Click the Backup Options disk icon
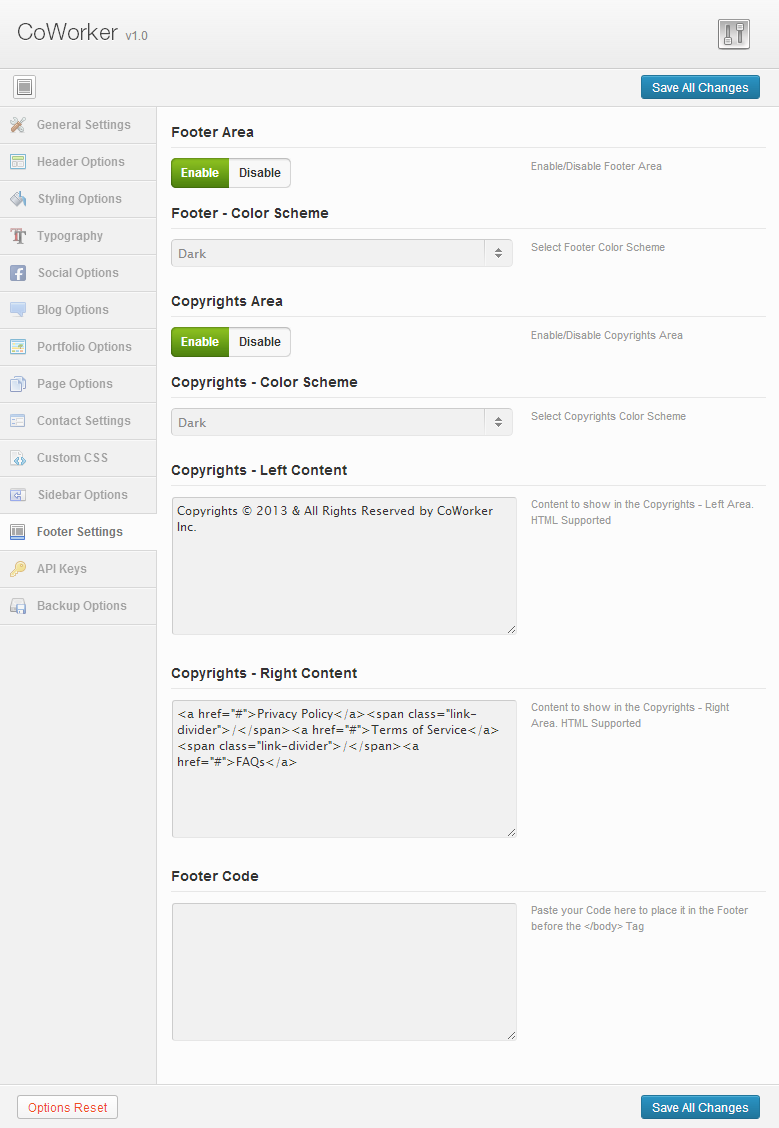The width and height of the screenshot is (779, 1128). click(18, 606)
